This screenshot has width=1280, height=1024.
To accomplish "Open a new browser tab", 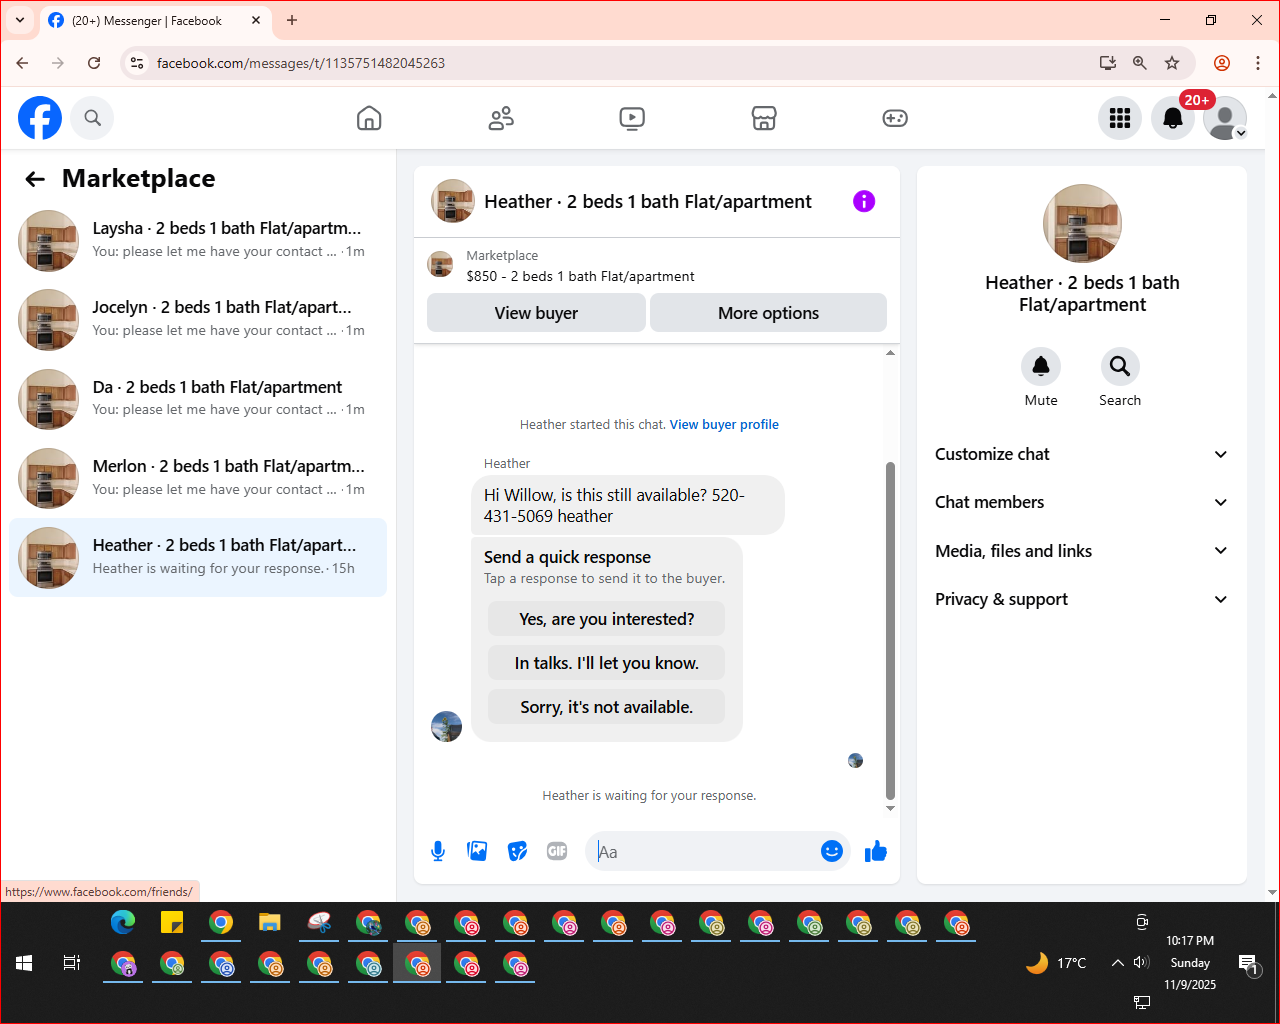I will pos(292,20).
